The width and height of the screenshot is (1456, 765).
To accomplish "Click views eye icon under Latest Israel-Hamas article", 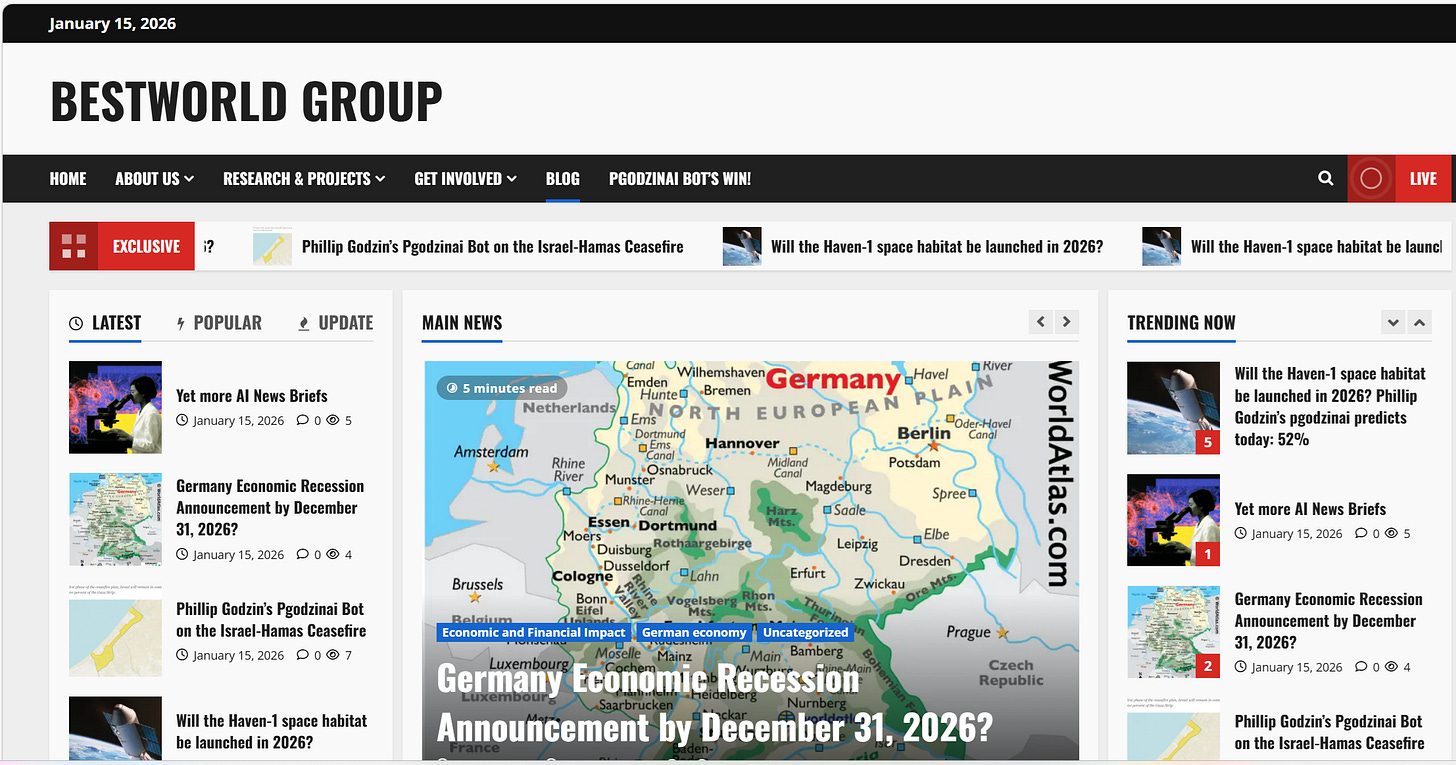I will [333, 656].
